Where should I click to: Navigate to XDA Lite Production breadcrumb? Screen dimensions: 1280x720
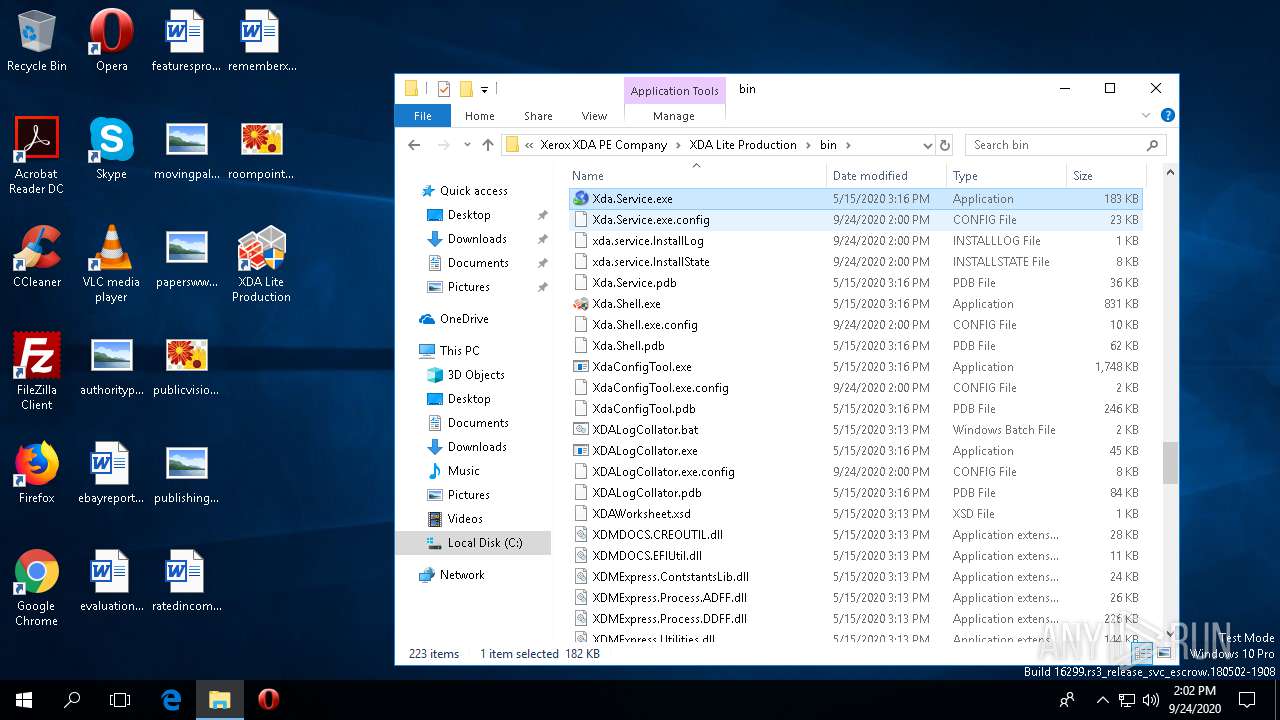tap(743, 145)
